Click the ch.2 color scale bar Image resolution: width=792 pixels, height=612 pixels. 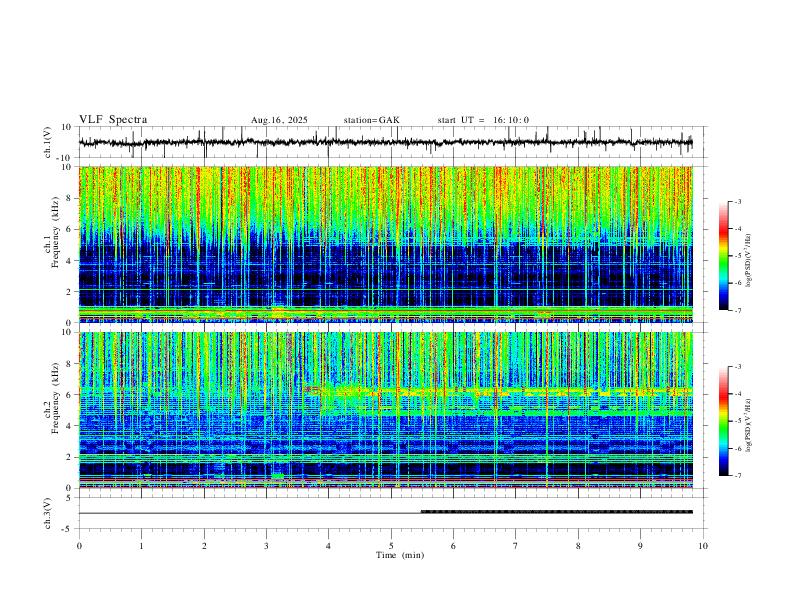pyautogui.click(x=723, y=421)
